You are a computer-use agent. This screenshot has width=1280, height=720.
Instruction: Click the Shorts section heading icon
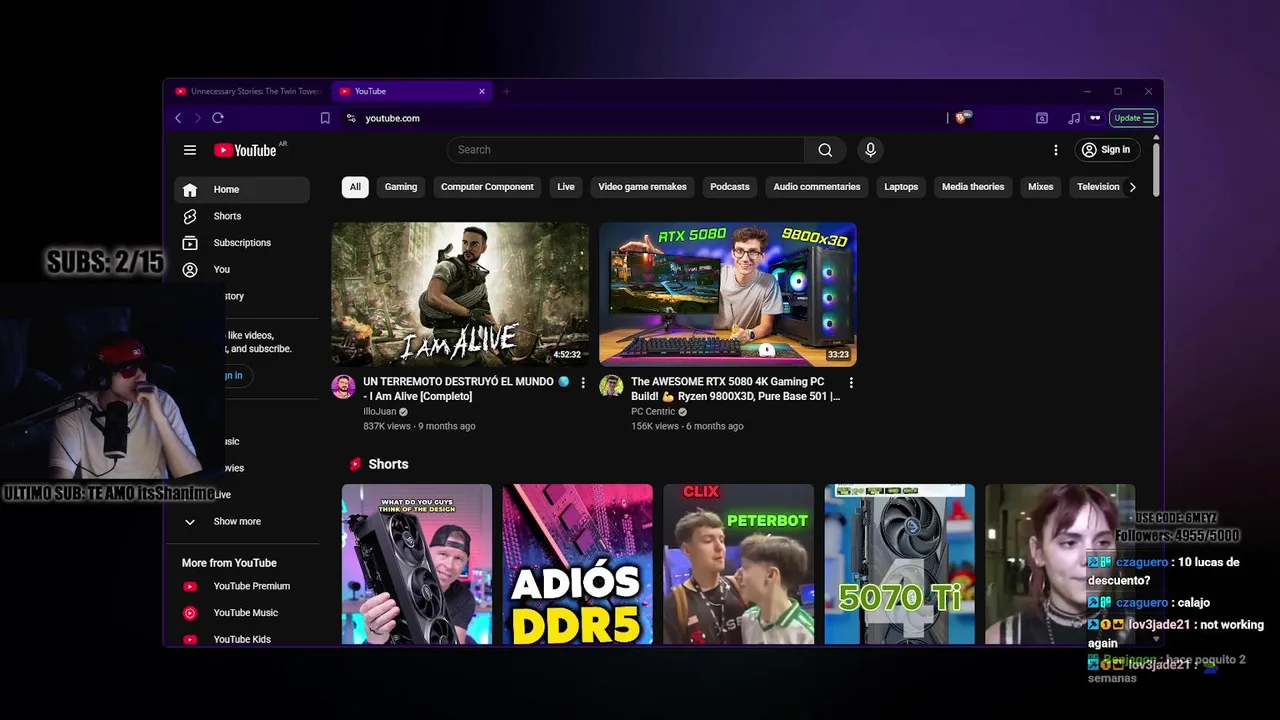pyautogui.click(x=355, y=464)
